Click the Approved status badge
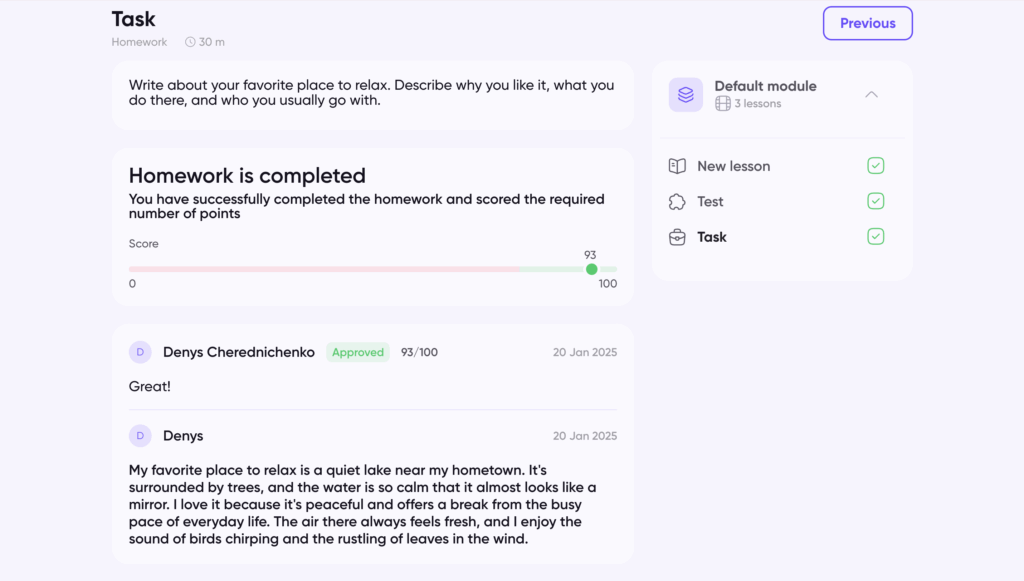1024x581 pixels. tap(358, 352)
